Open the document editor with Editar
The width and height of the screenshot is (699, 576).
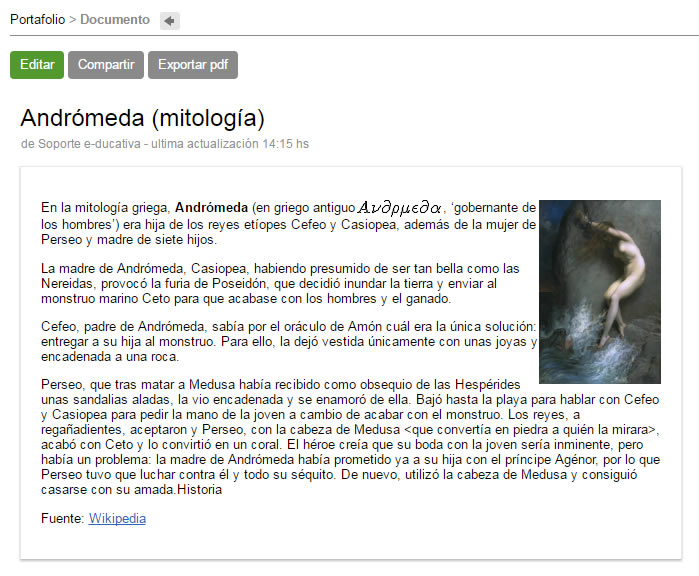point(37,65)
